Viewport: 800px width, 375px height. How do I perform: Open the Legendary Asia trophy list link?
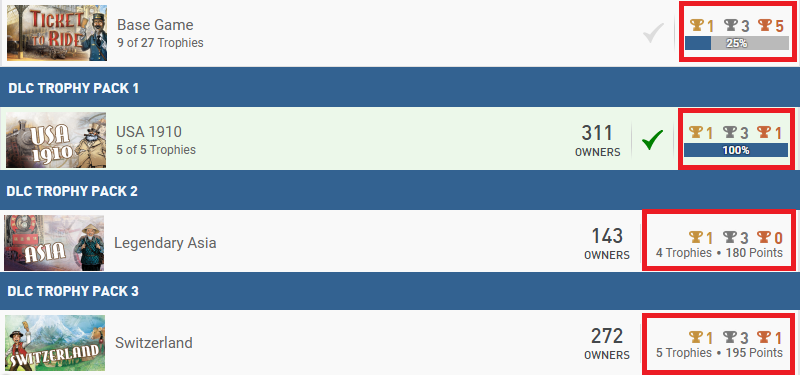click(165, 242)
